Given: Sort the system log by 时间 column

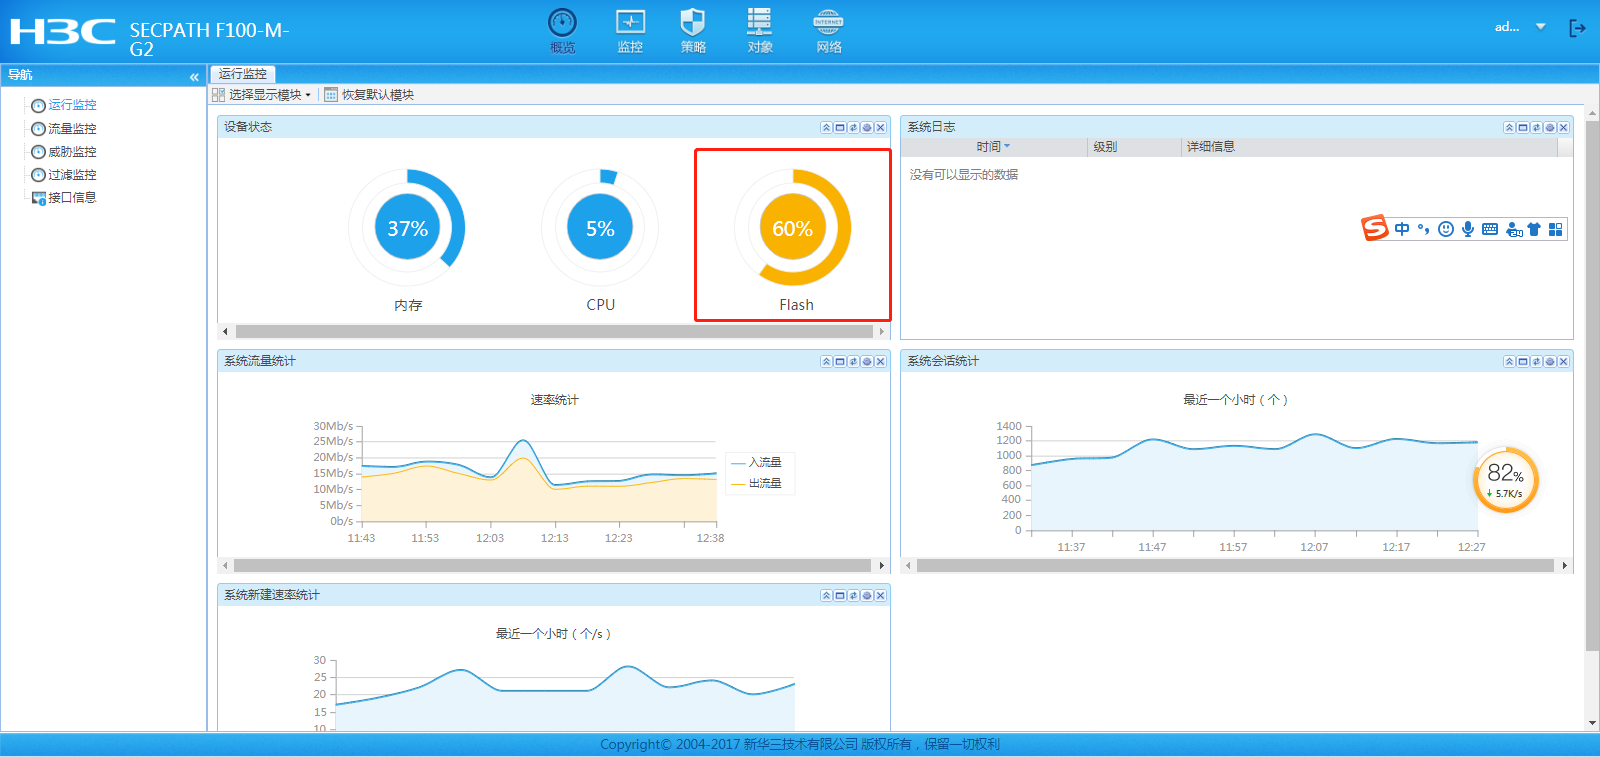Looking at the screenshot, I should [989, 147].
